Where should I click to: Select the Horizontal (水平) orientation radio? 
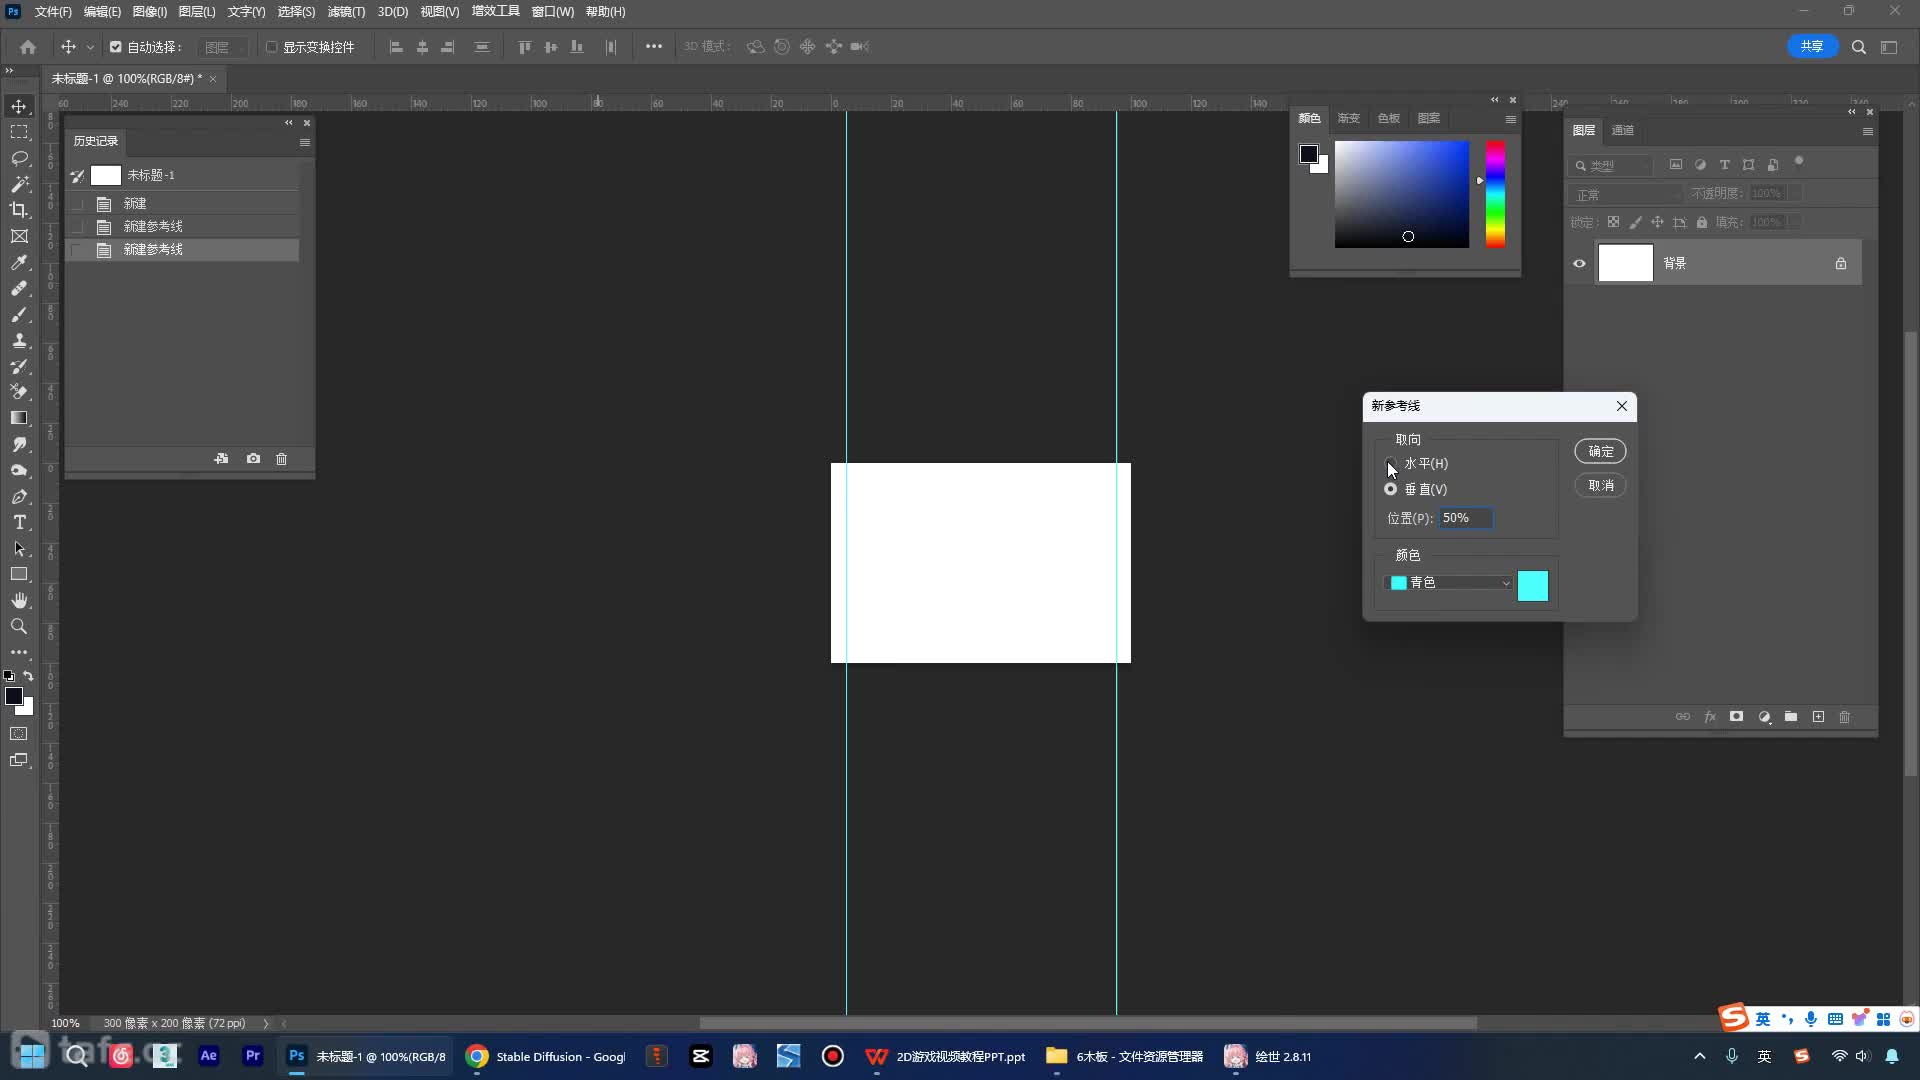1390,463
